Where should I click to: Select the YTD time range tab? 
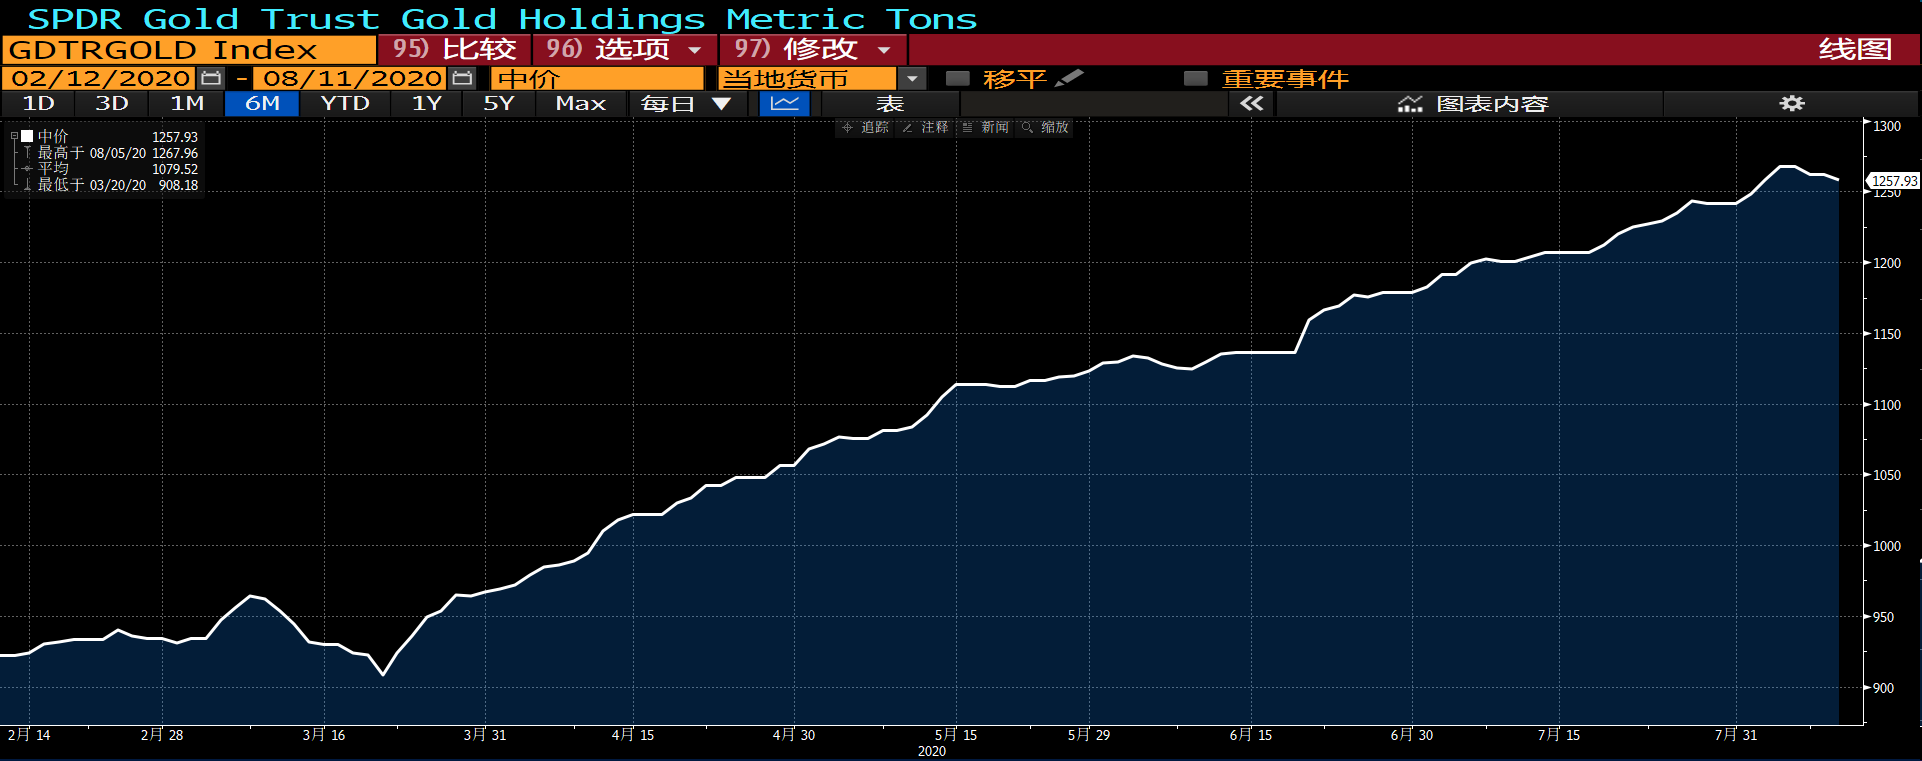[345, 103]
